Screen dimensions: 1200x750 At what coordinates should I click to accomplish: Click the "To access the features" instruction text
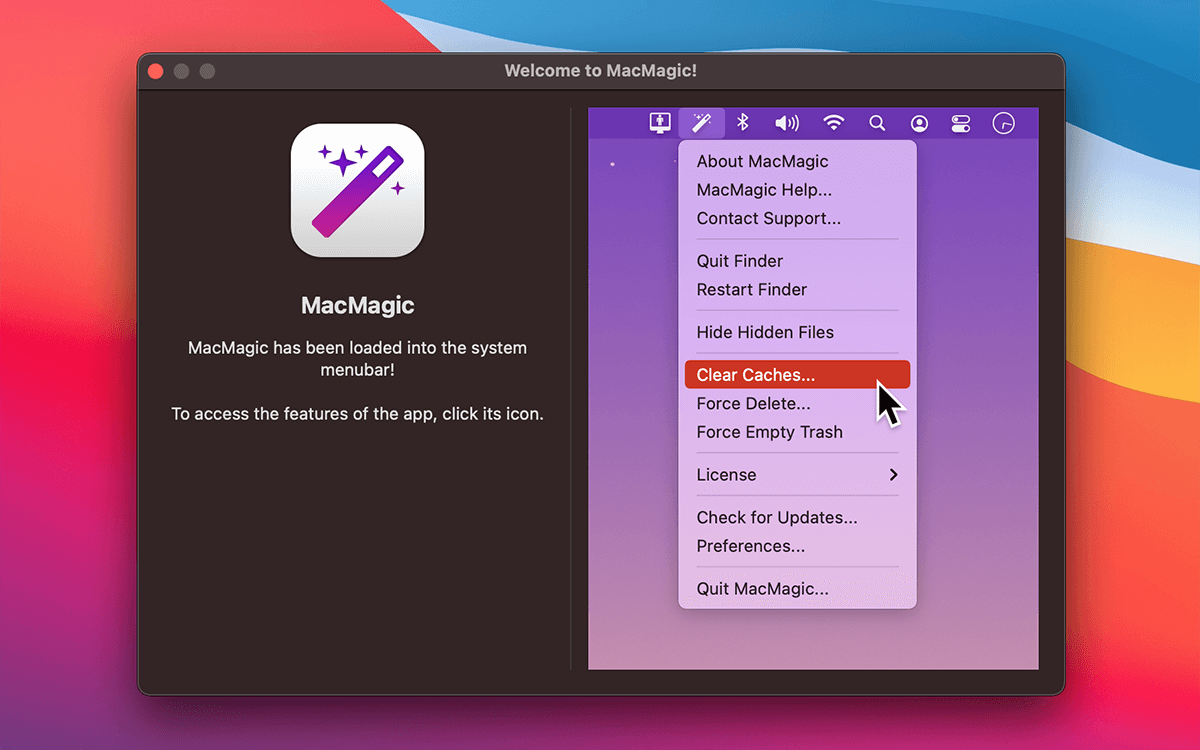358,413
